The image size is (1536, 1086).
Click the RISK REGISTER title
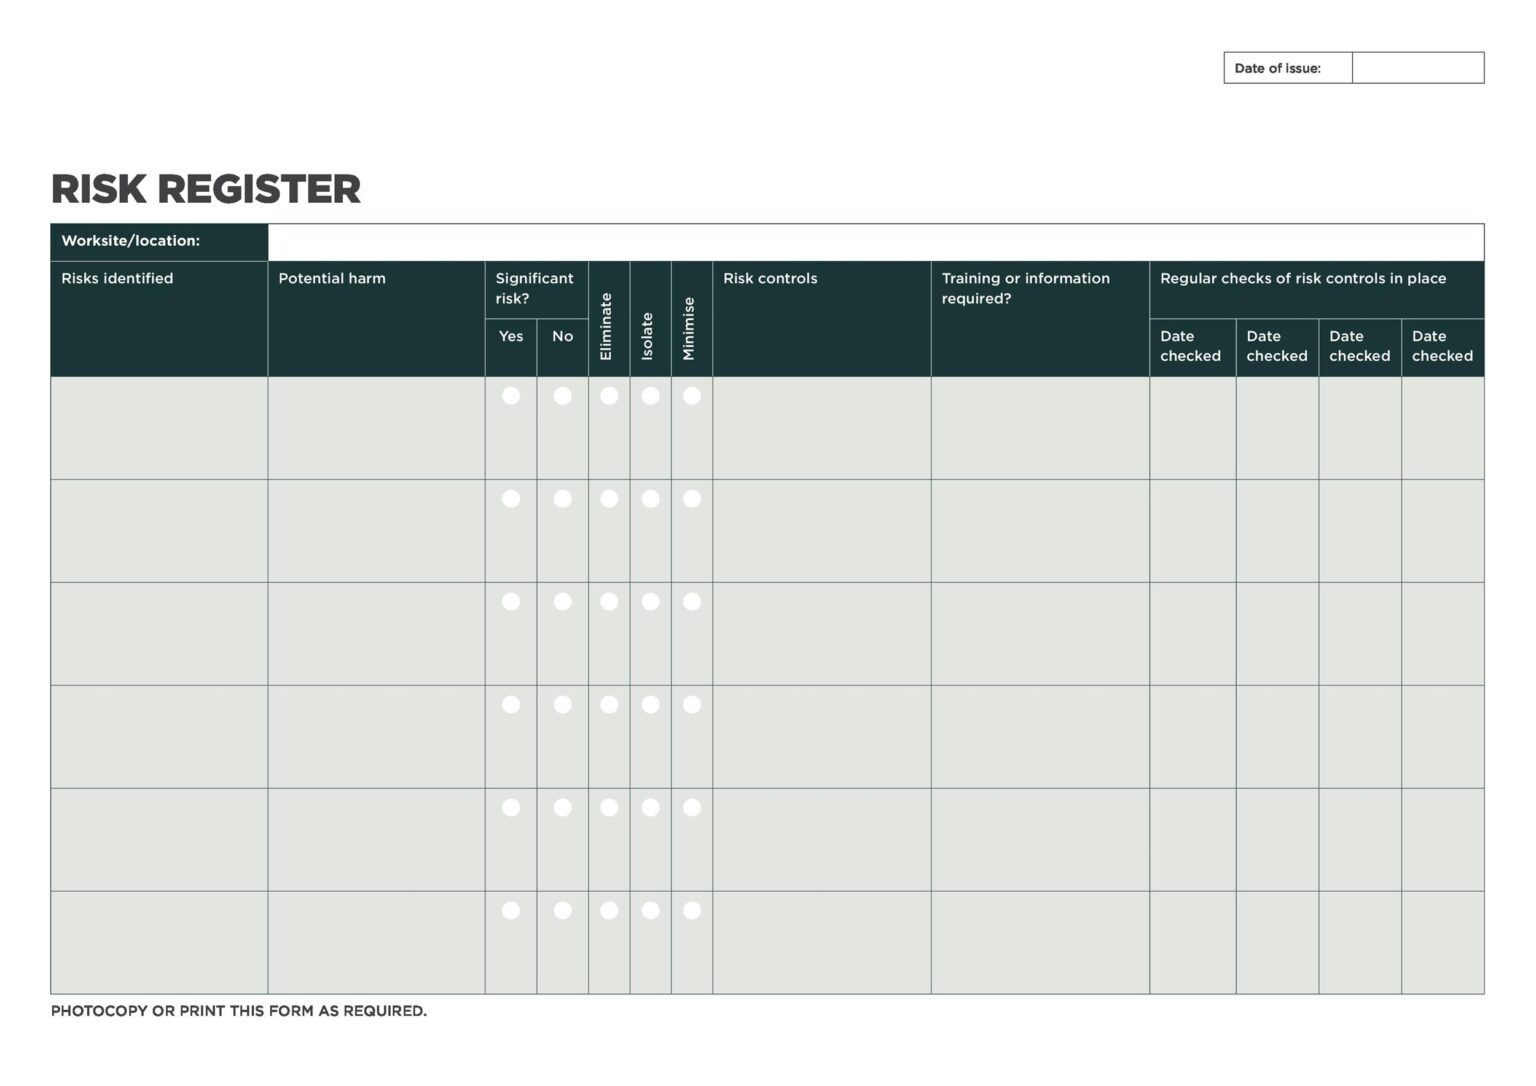pos(205,188)
